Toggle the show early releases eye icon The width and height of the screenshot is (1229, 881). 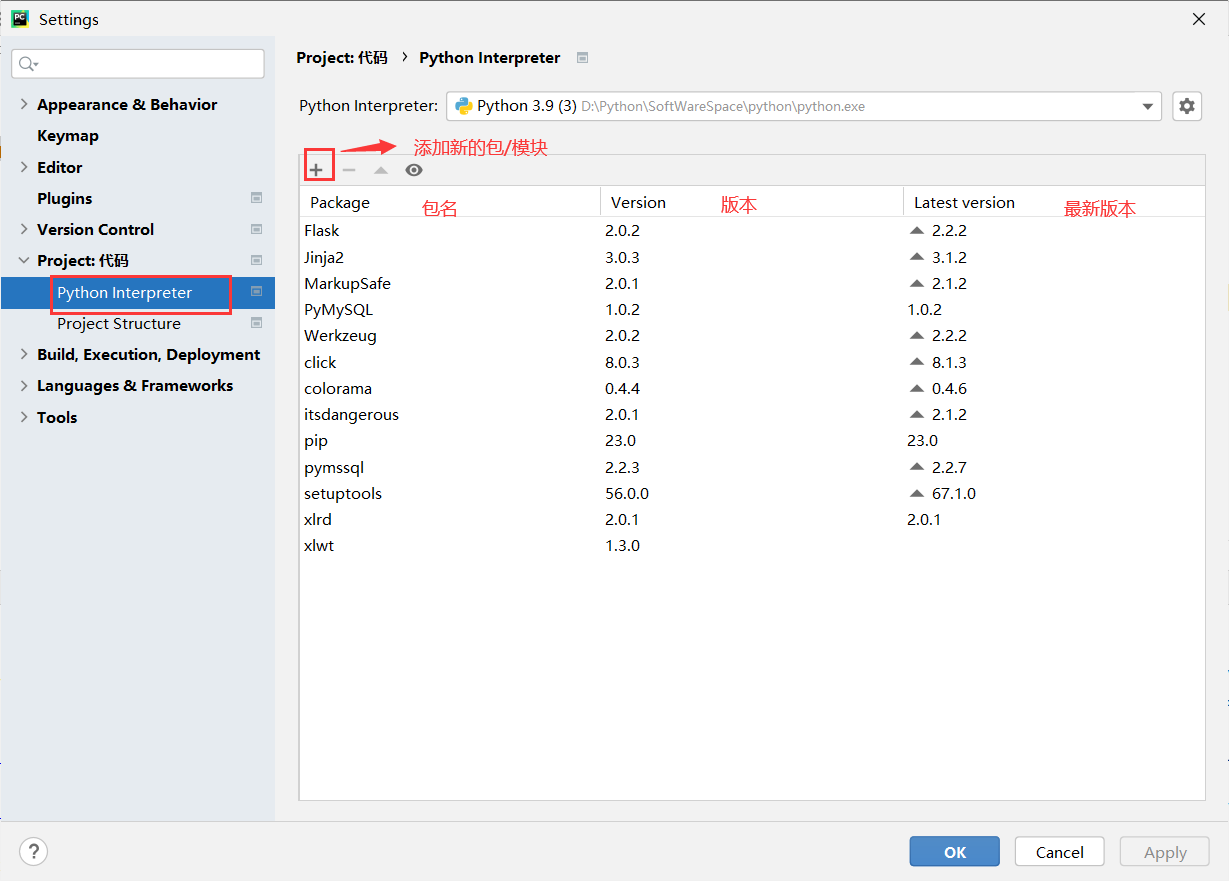414,170
